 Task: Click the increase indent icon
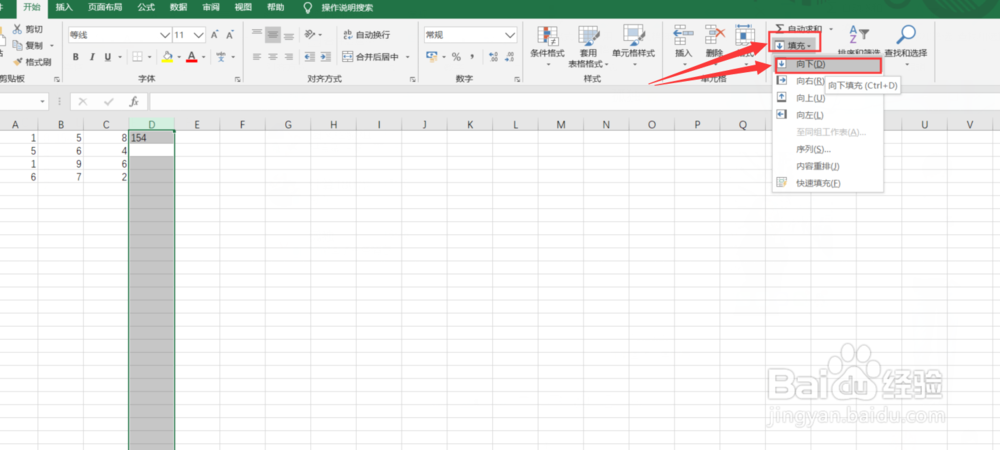pyautogui.click(x=326, y=57)
